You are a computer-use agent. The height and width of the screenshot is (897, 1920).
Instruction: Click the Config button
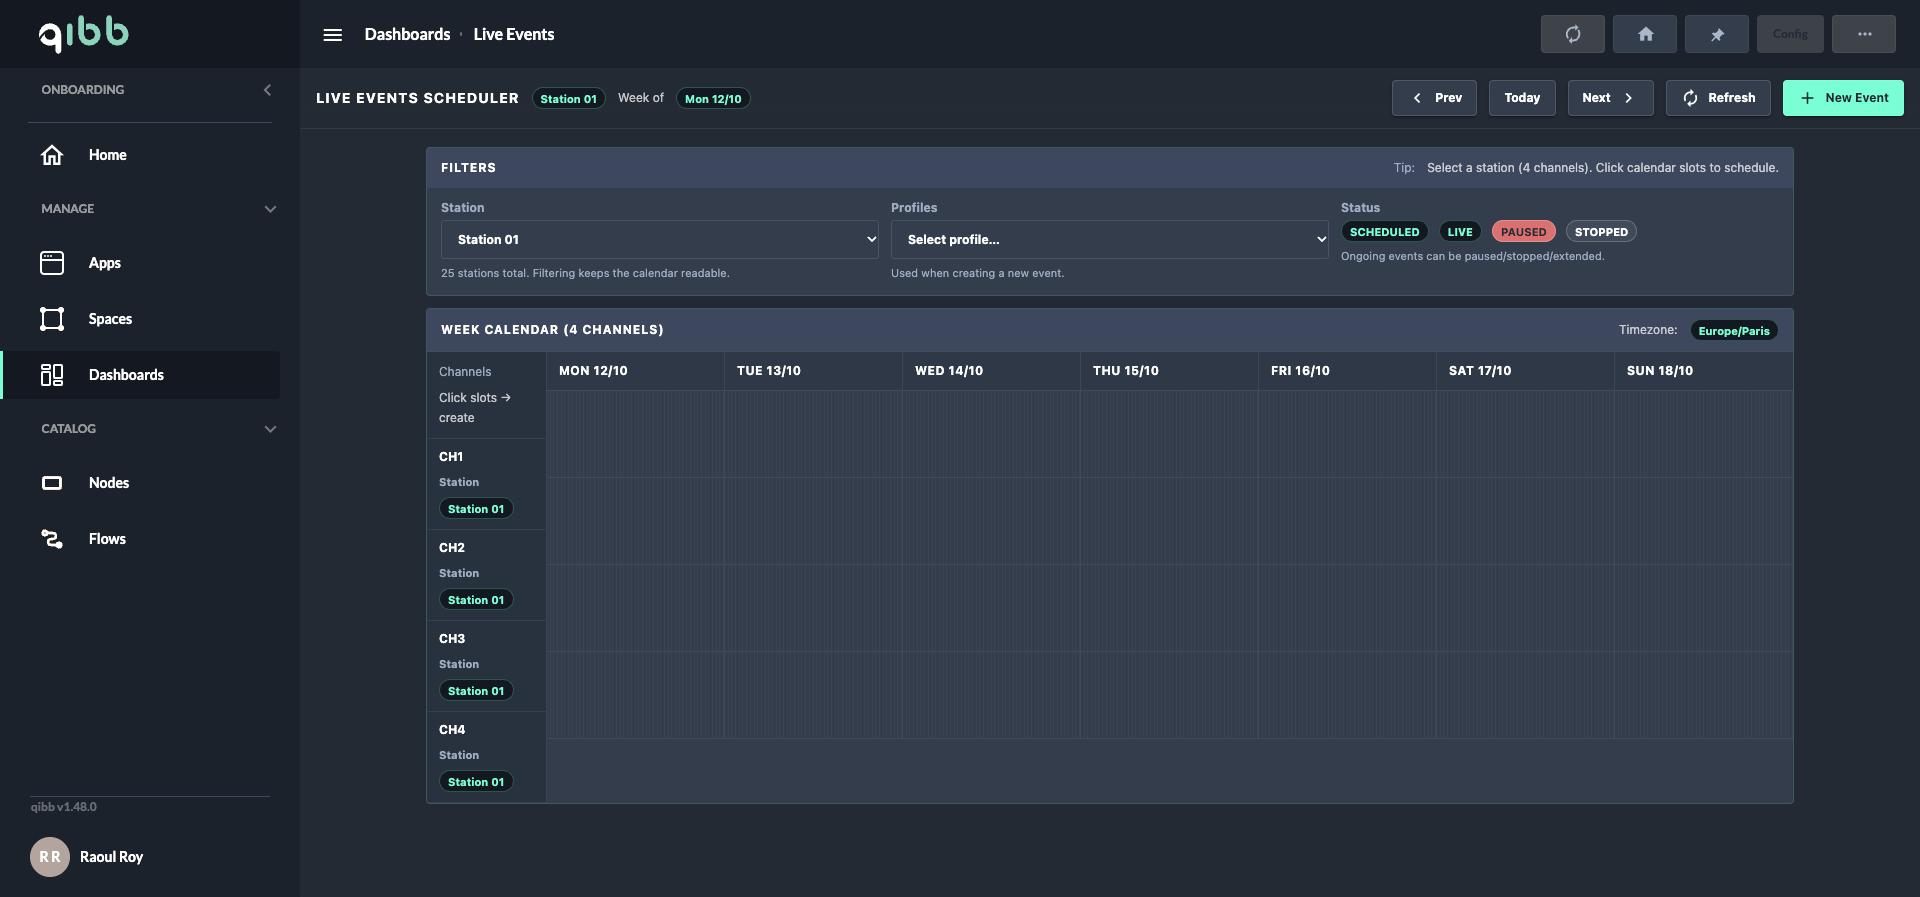pyautogui.click(x=1790, y=34)
